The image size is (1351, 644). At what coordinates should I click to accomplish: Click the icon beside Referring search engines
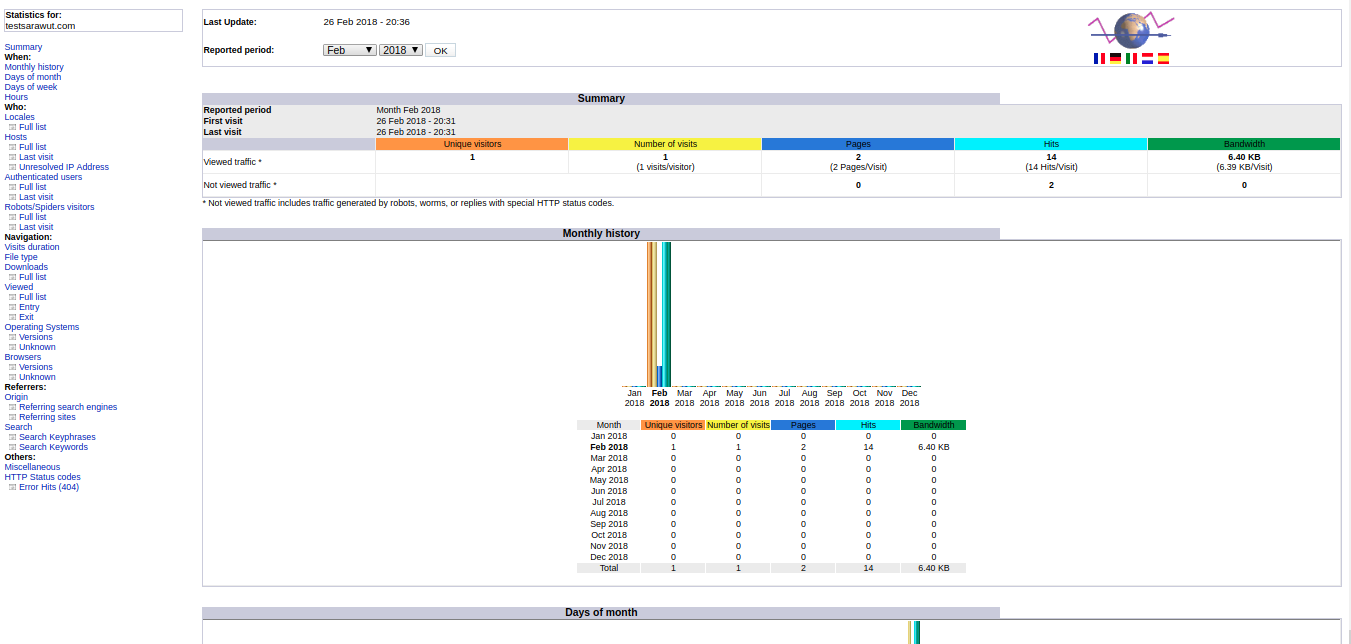click(x=13, y=407)
